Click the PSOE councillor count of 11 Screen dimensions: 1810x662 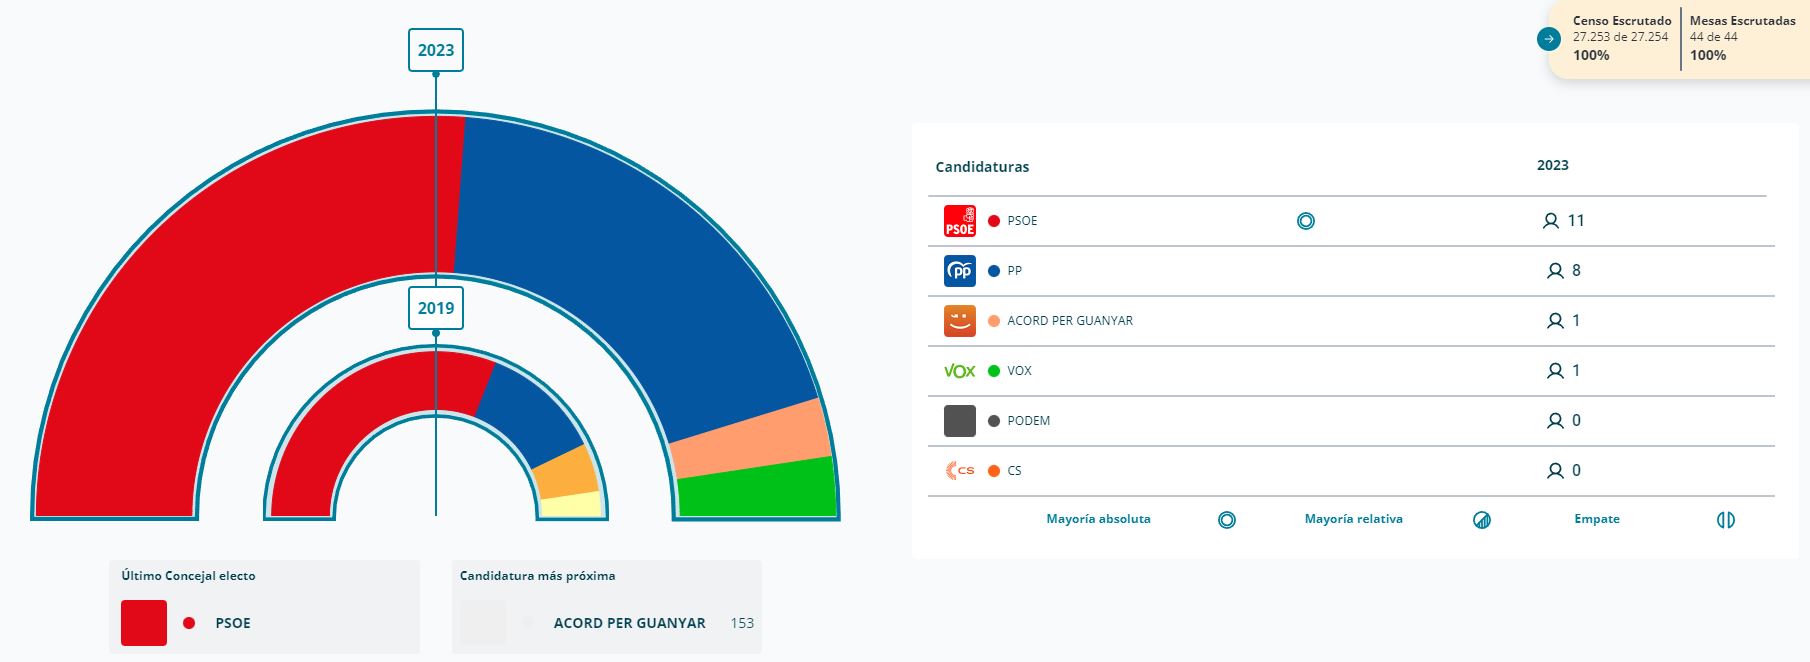[1575, 221]
